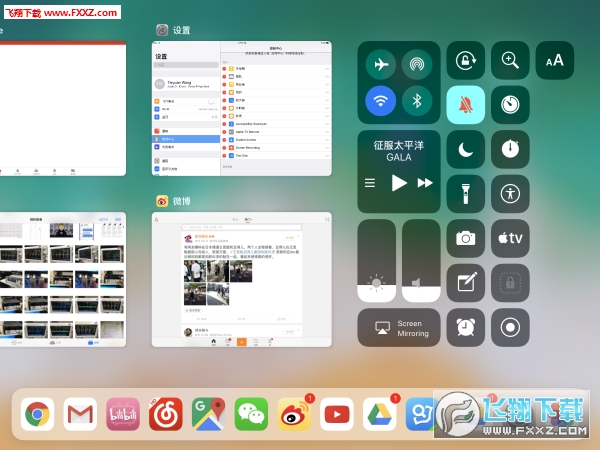Launch the Apple TV remote

coord(510,238)
